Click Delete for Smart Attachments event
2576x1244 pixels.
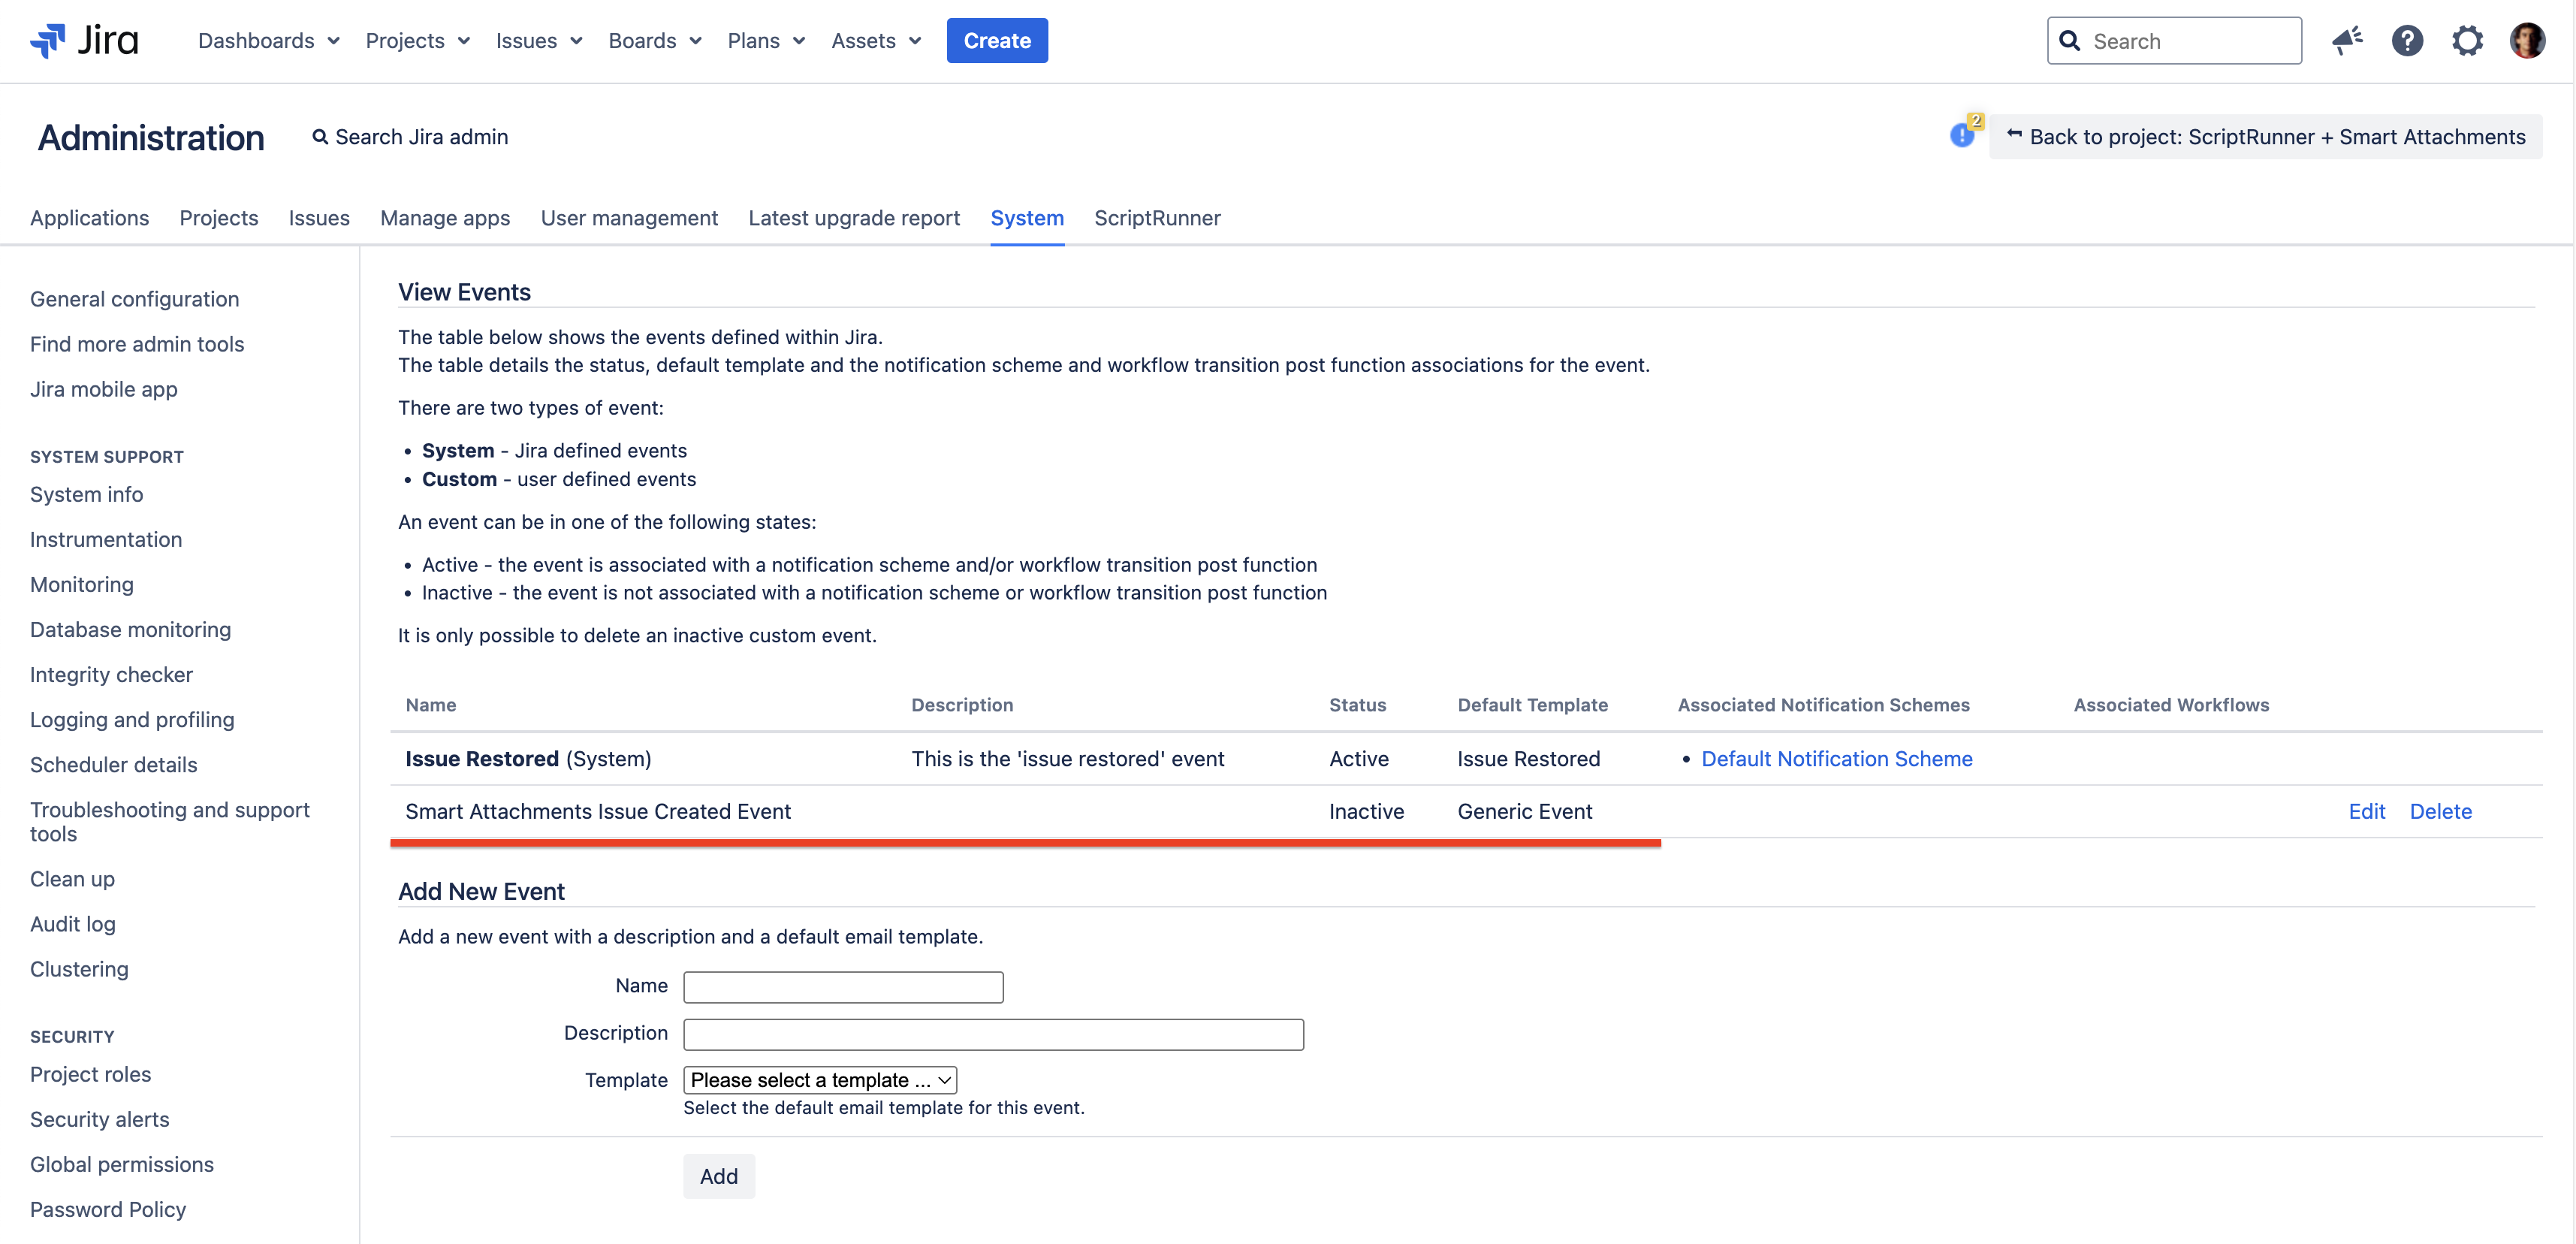(x=2440, y=811)
